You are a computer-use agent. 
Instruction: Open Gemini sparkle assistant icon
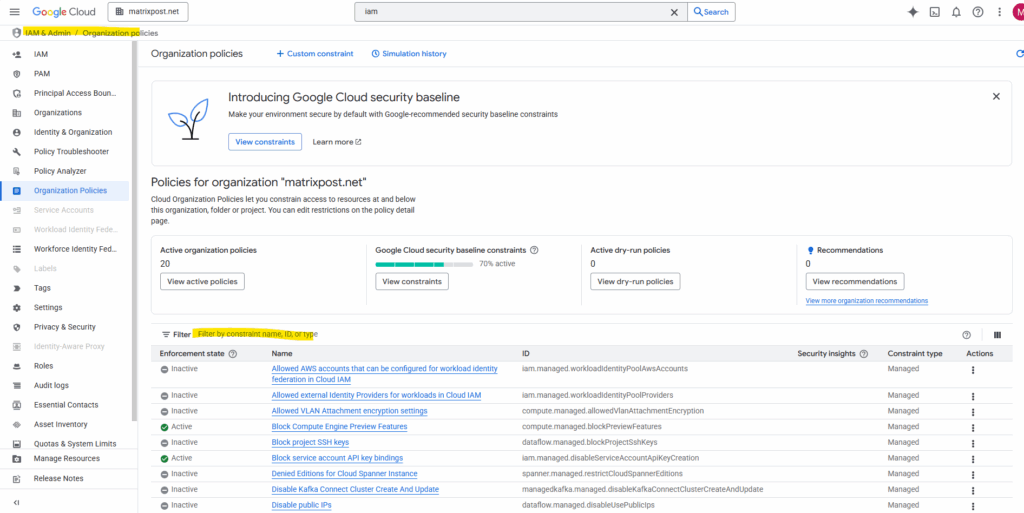pyautogui.click(x=912, y=12)
